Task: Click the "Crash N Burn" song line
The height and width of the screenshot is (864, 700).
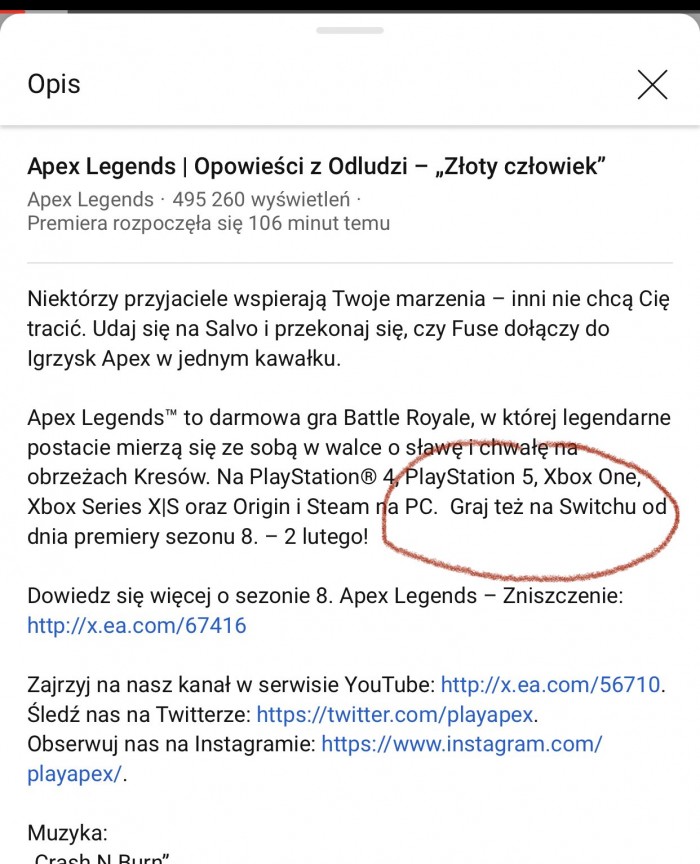Action: [100, 858]
